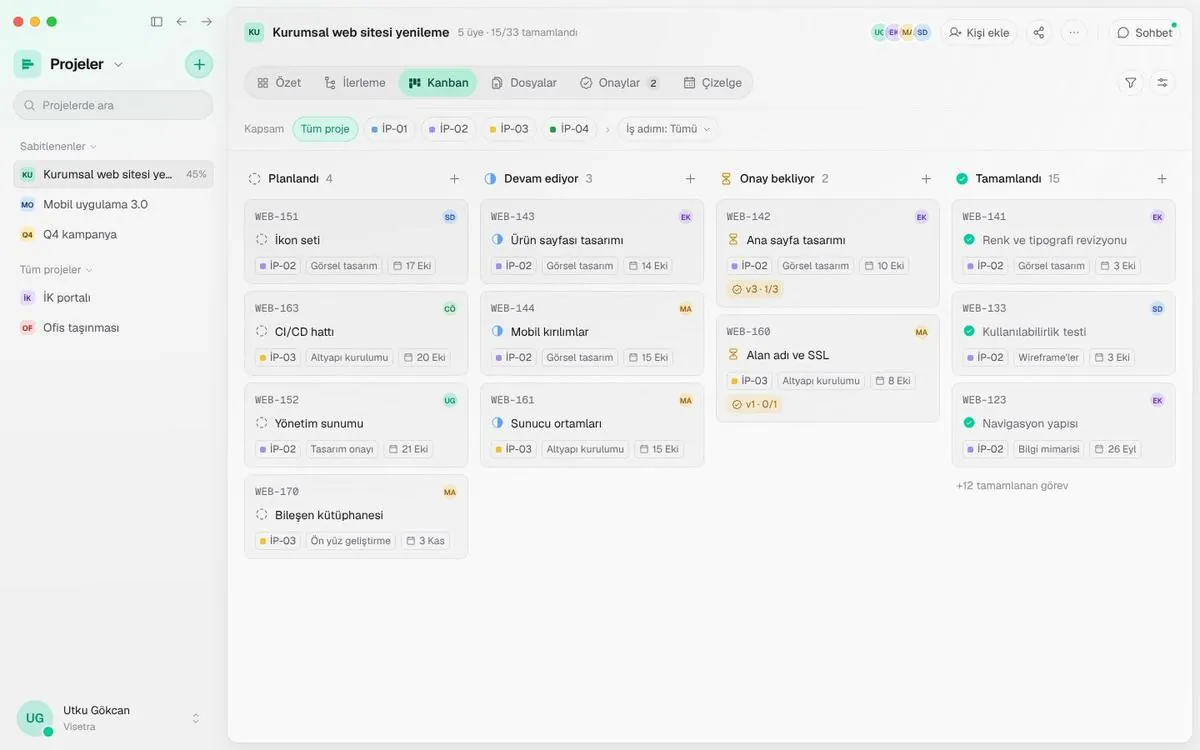The image size is (1200, 750).
Task: Open the Onaylar tab
Action: click(x=621, y=83)
